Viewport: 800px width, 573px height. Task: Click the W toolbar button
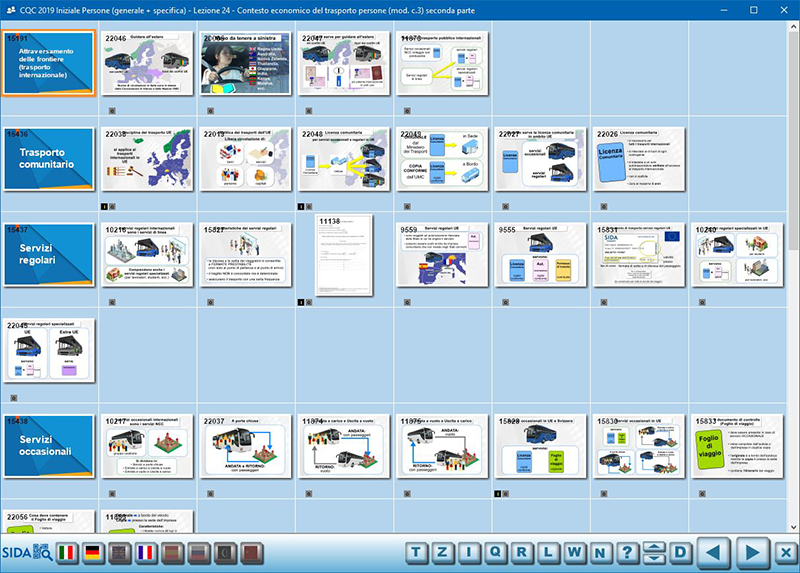[574, 552]
